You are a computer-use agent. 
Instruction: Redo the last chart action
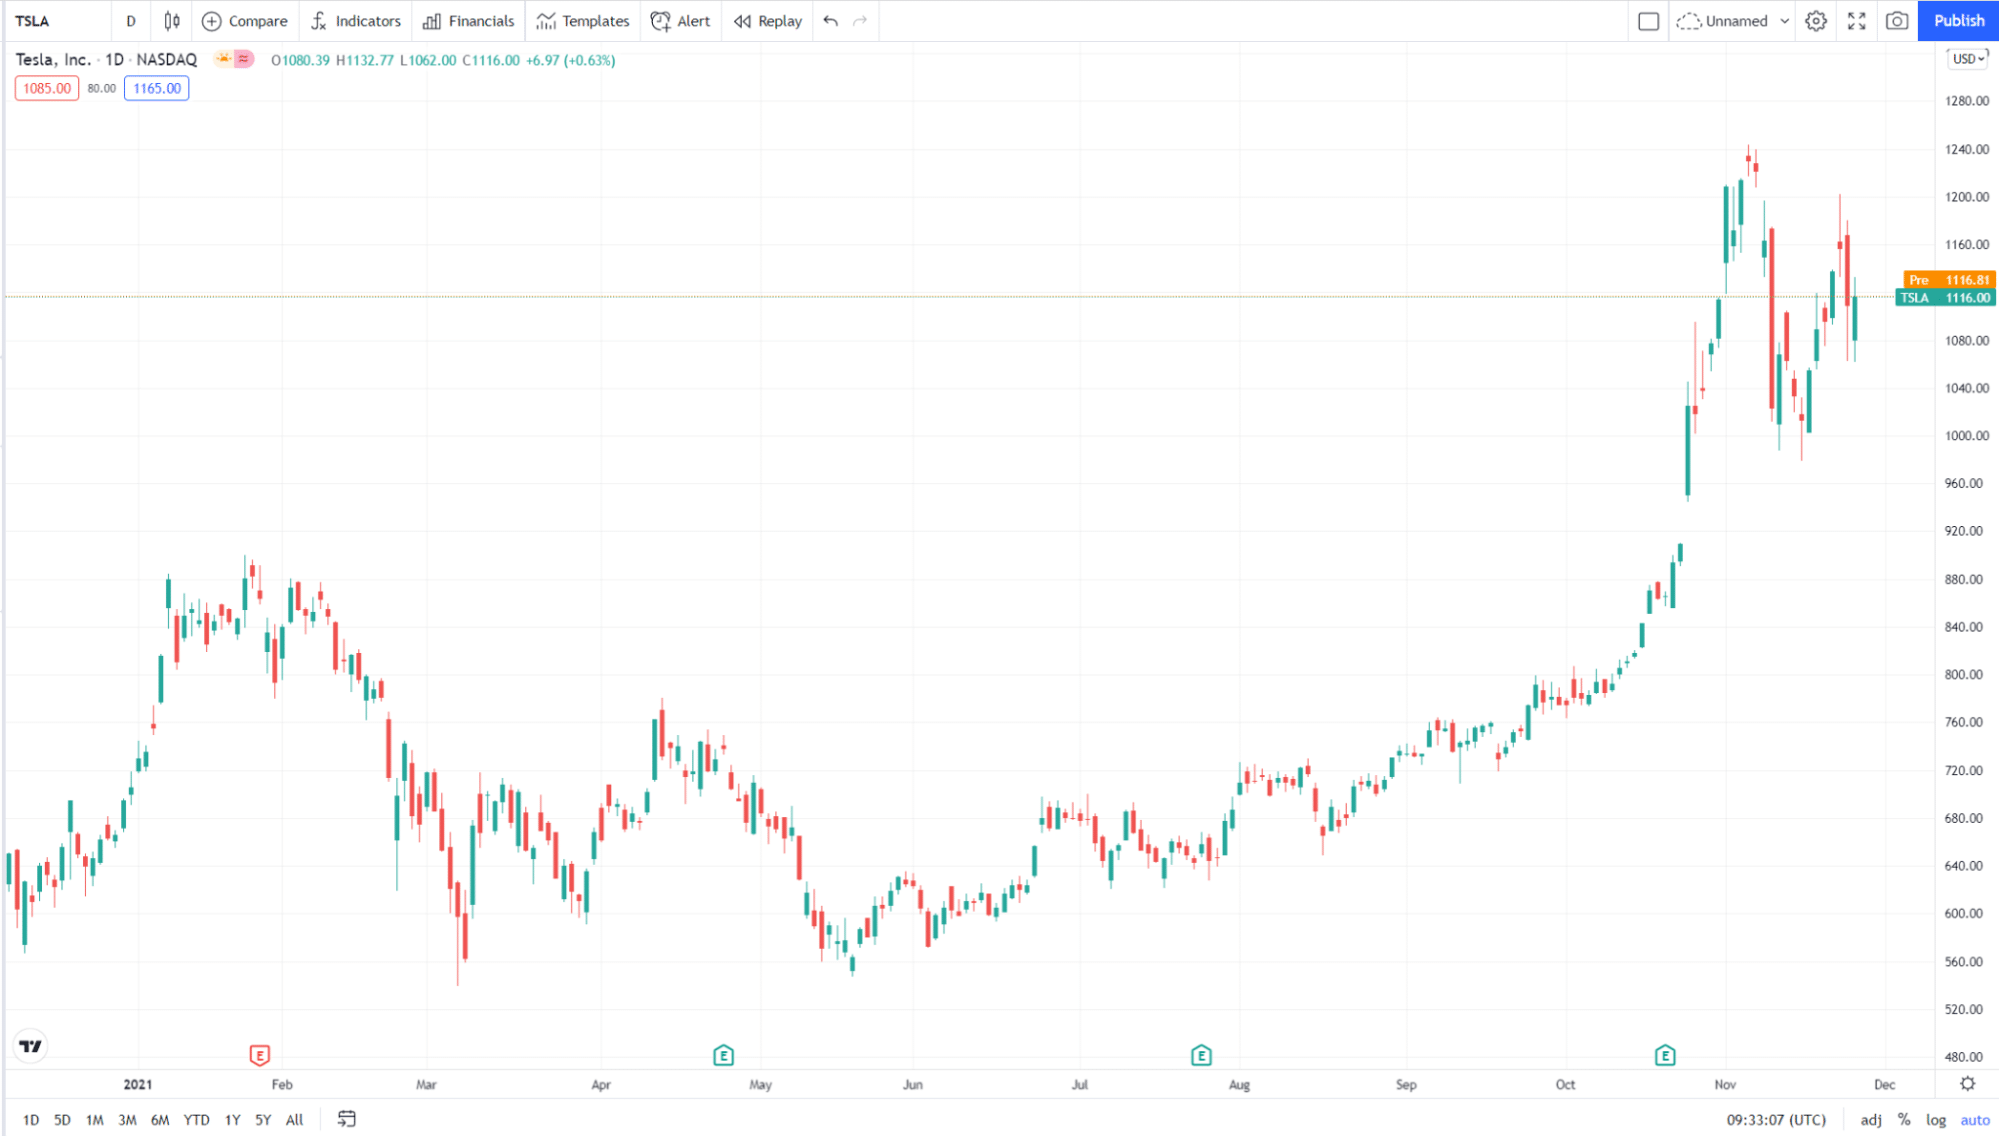coord(860,21)
